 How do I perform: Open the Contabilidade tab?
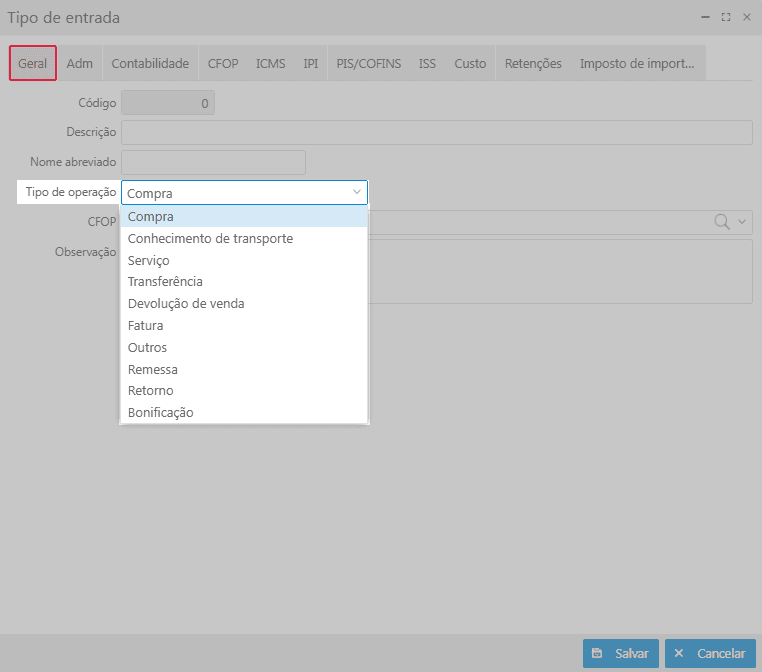(150, 63)
